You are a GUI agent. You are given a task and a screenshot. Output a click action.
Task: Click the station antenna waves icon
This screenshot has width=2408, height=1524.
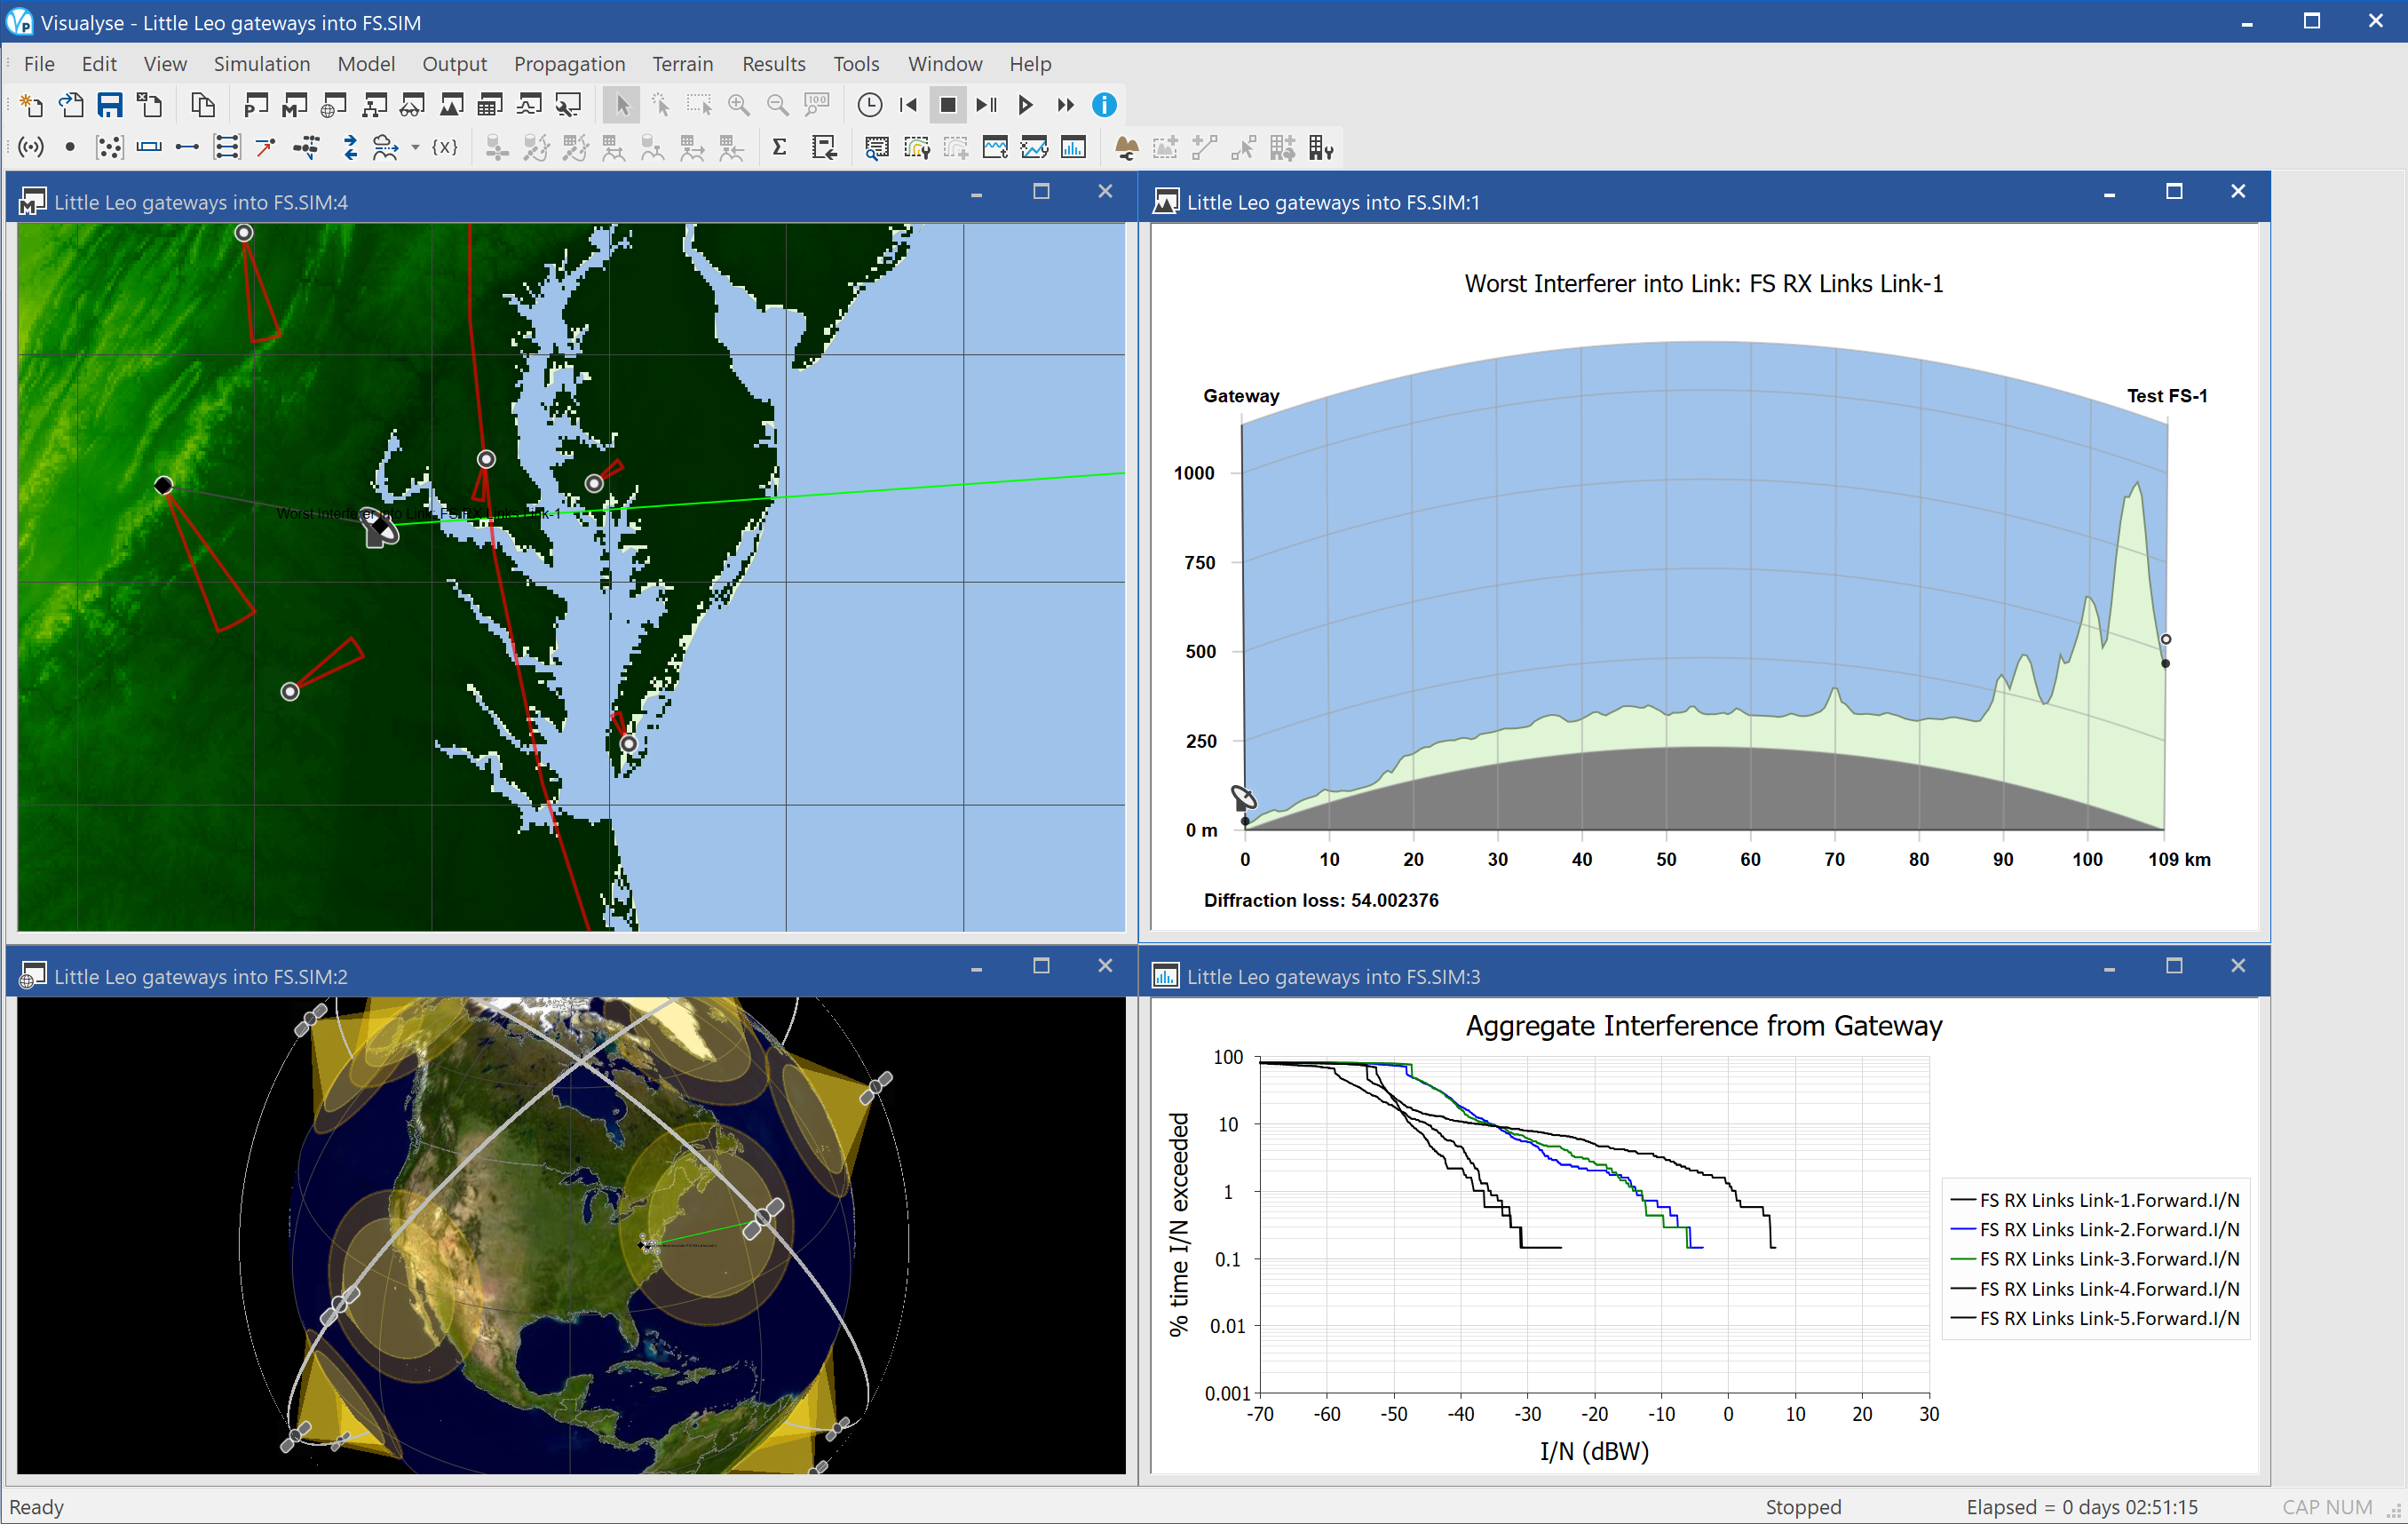coord(31,148)
